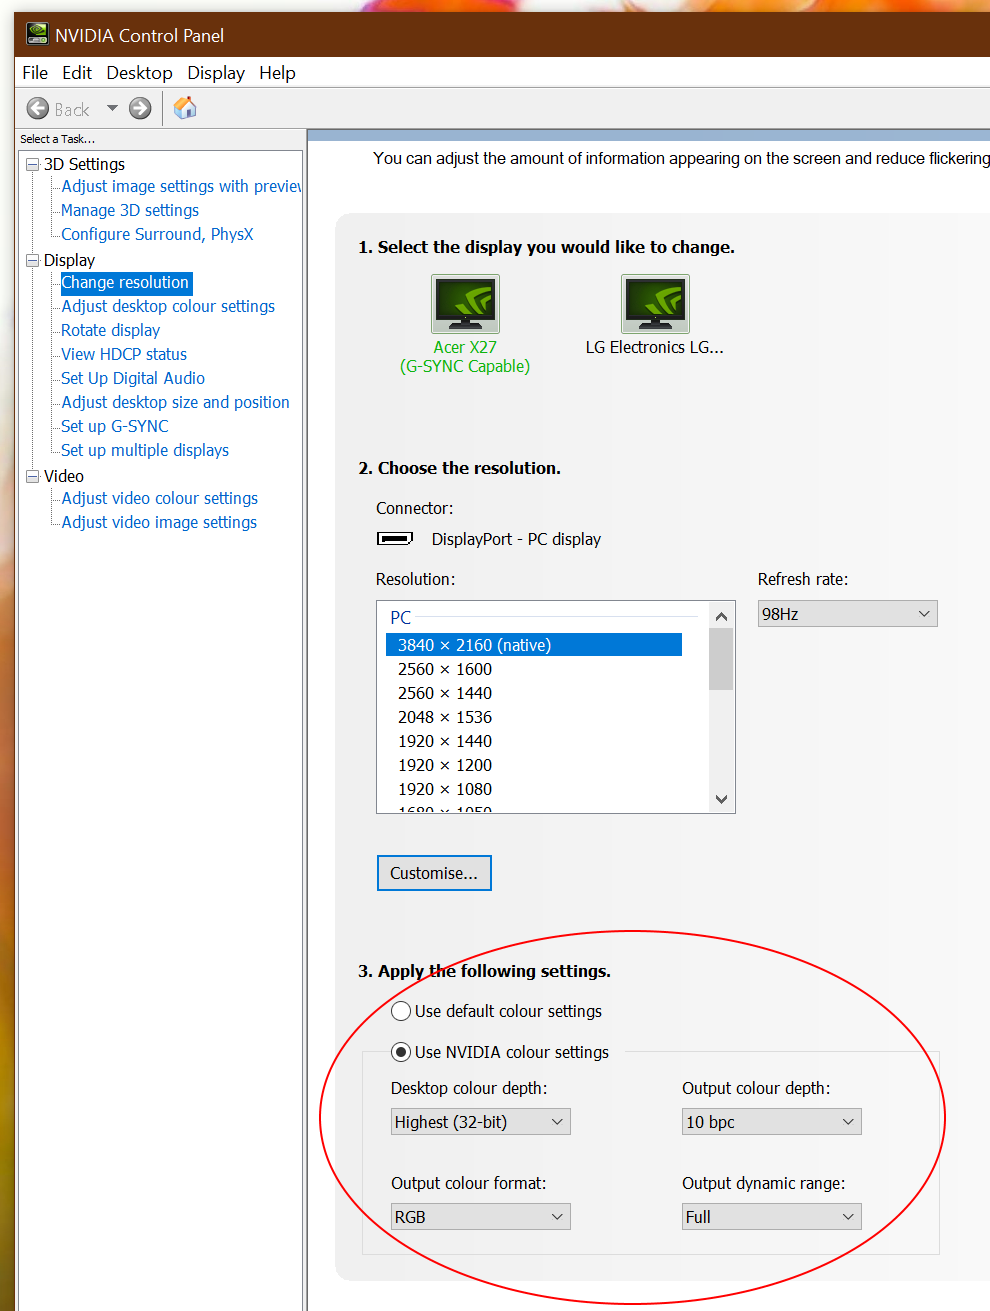
Task: Open Set Up Digital Audio
Action: click(133, 378)
